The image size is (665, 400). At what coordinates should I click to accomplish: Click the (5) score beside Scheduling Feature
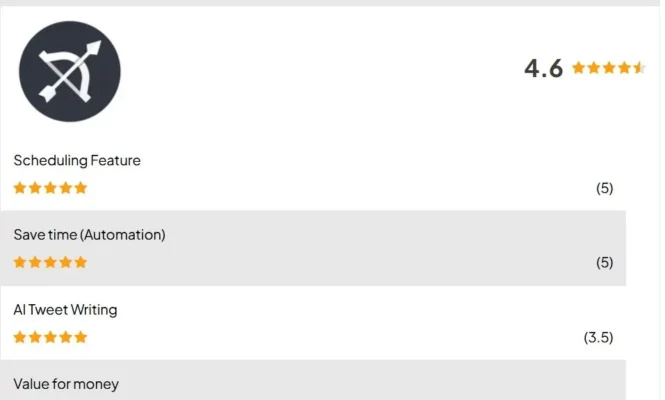pyautogui.click(x=604, y=188)
